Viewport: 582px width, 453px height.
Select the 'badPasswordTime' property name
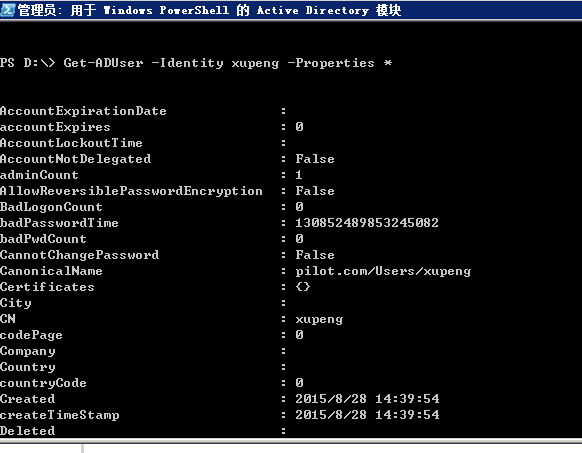pos(59,223)
